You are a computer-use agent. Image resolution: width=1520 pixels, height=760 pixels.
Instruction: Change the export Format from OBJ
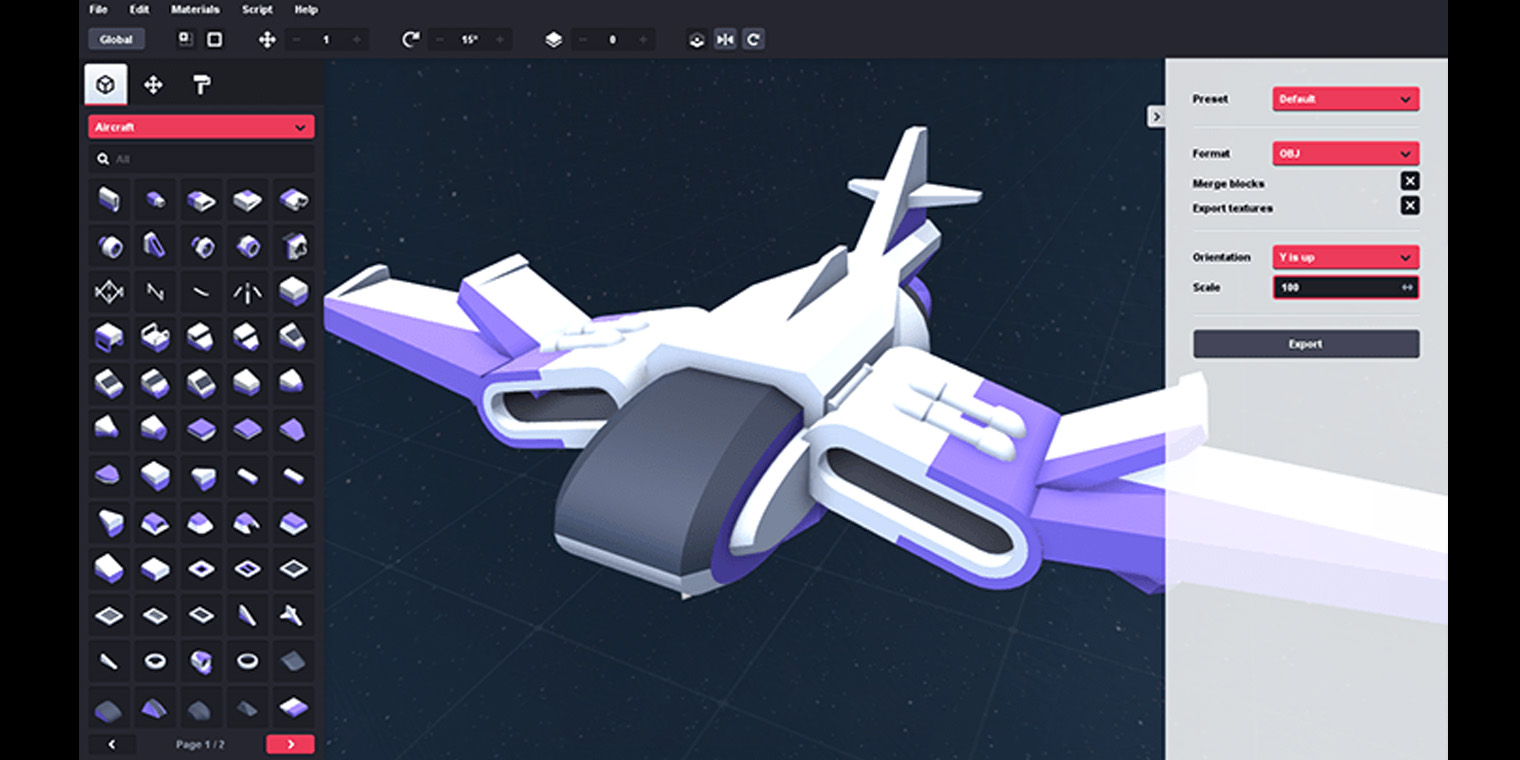coord(1345,153)
